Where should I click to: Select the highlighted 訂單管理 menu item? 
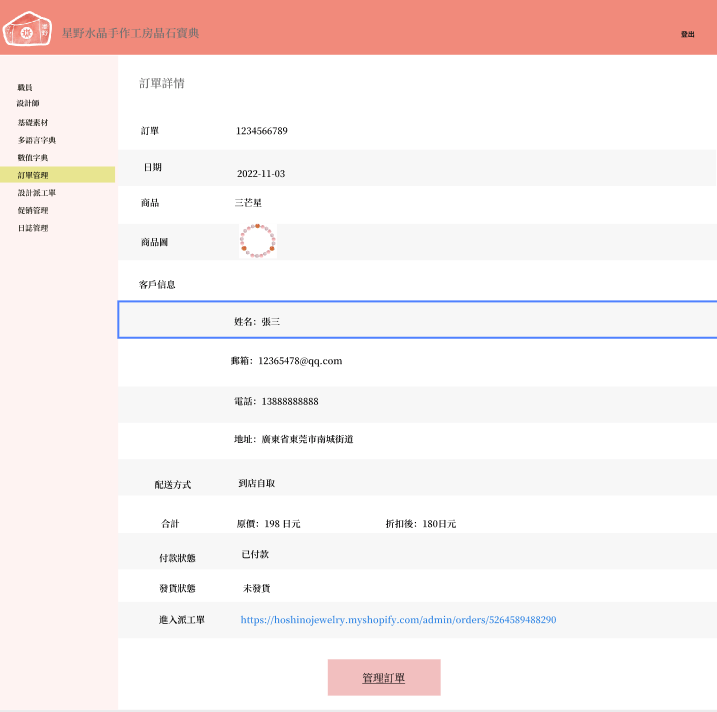(x=33, y=175)
